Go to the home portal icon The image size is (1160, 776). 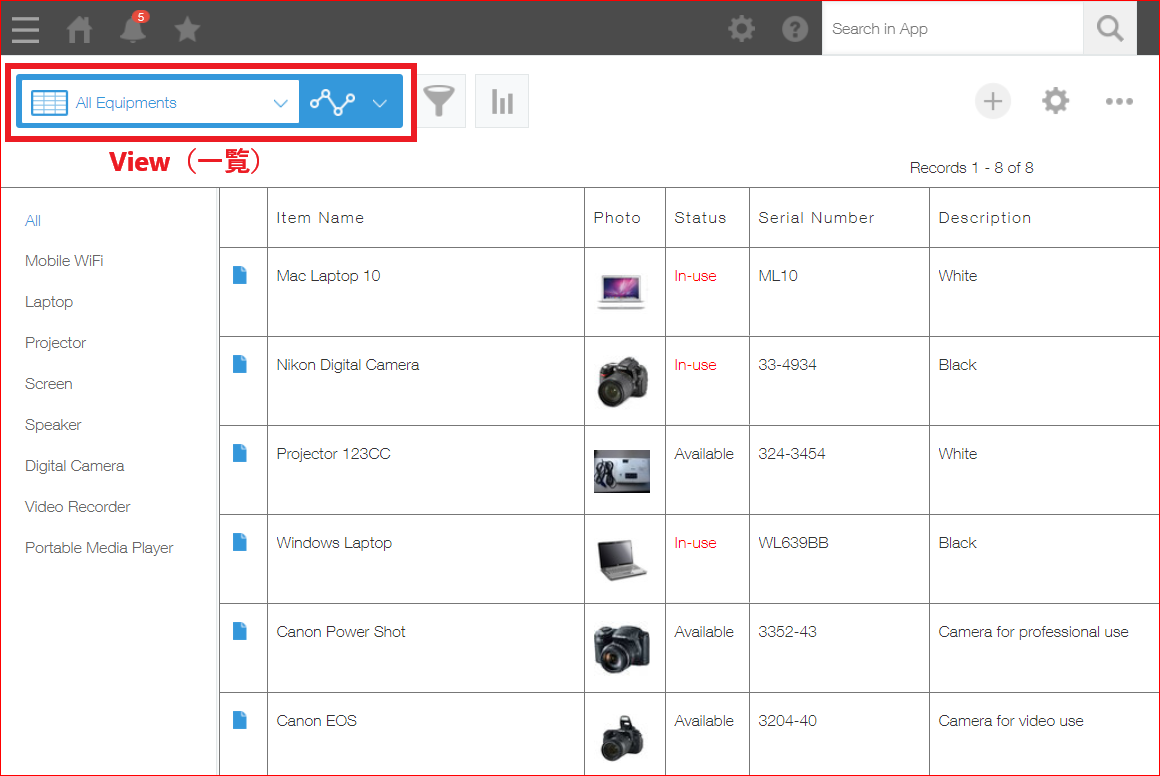(x=79, y=30)
